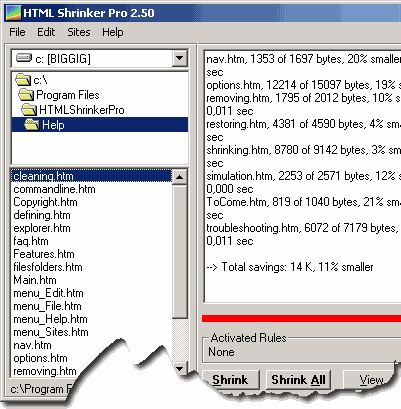Click the HTMLShrinkerPro folder icon

pos(29,110)
